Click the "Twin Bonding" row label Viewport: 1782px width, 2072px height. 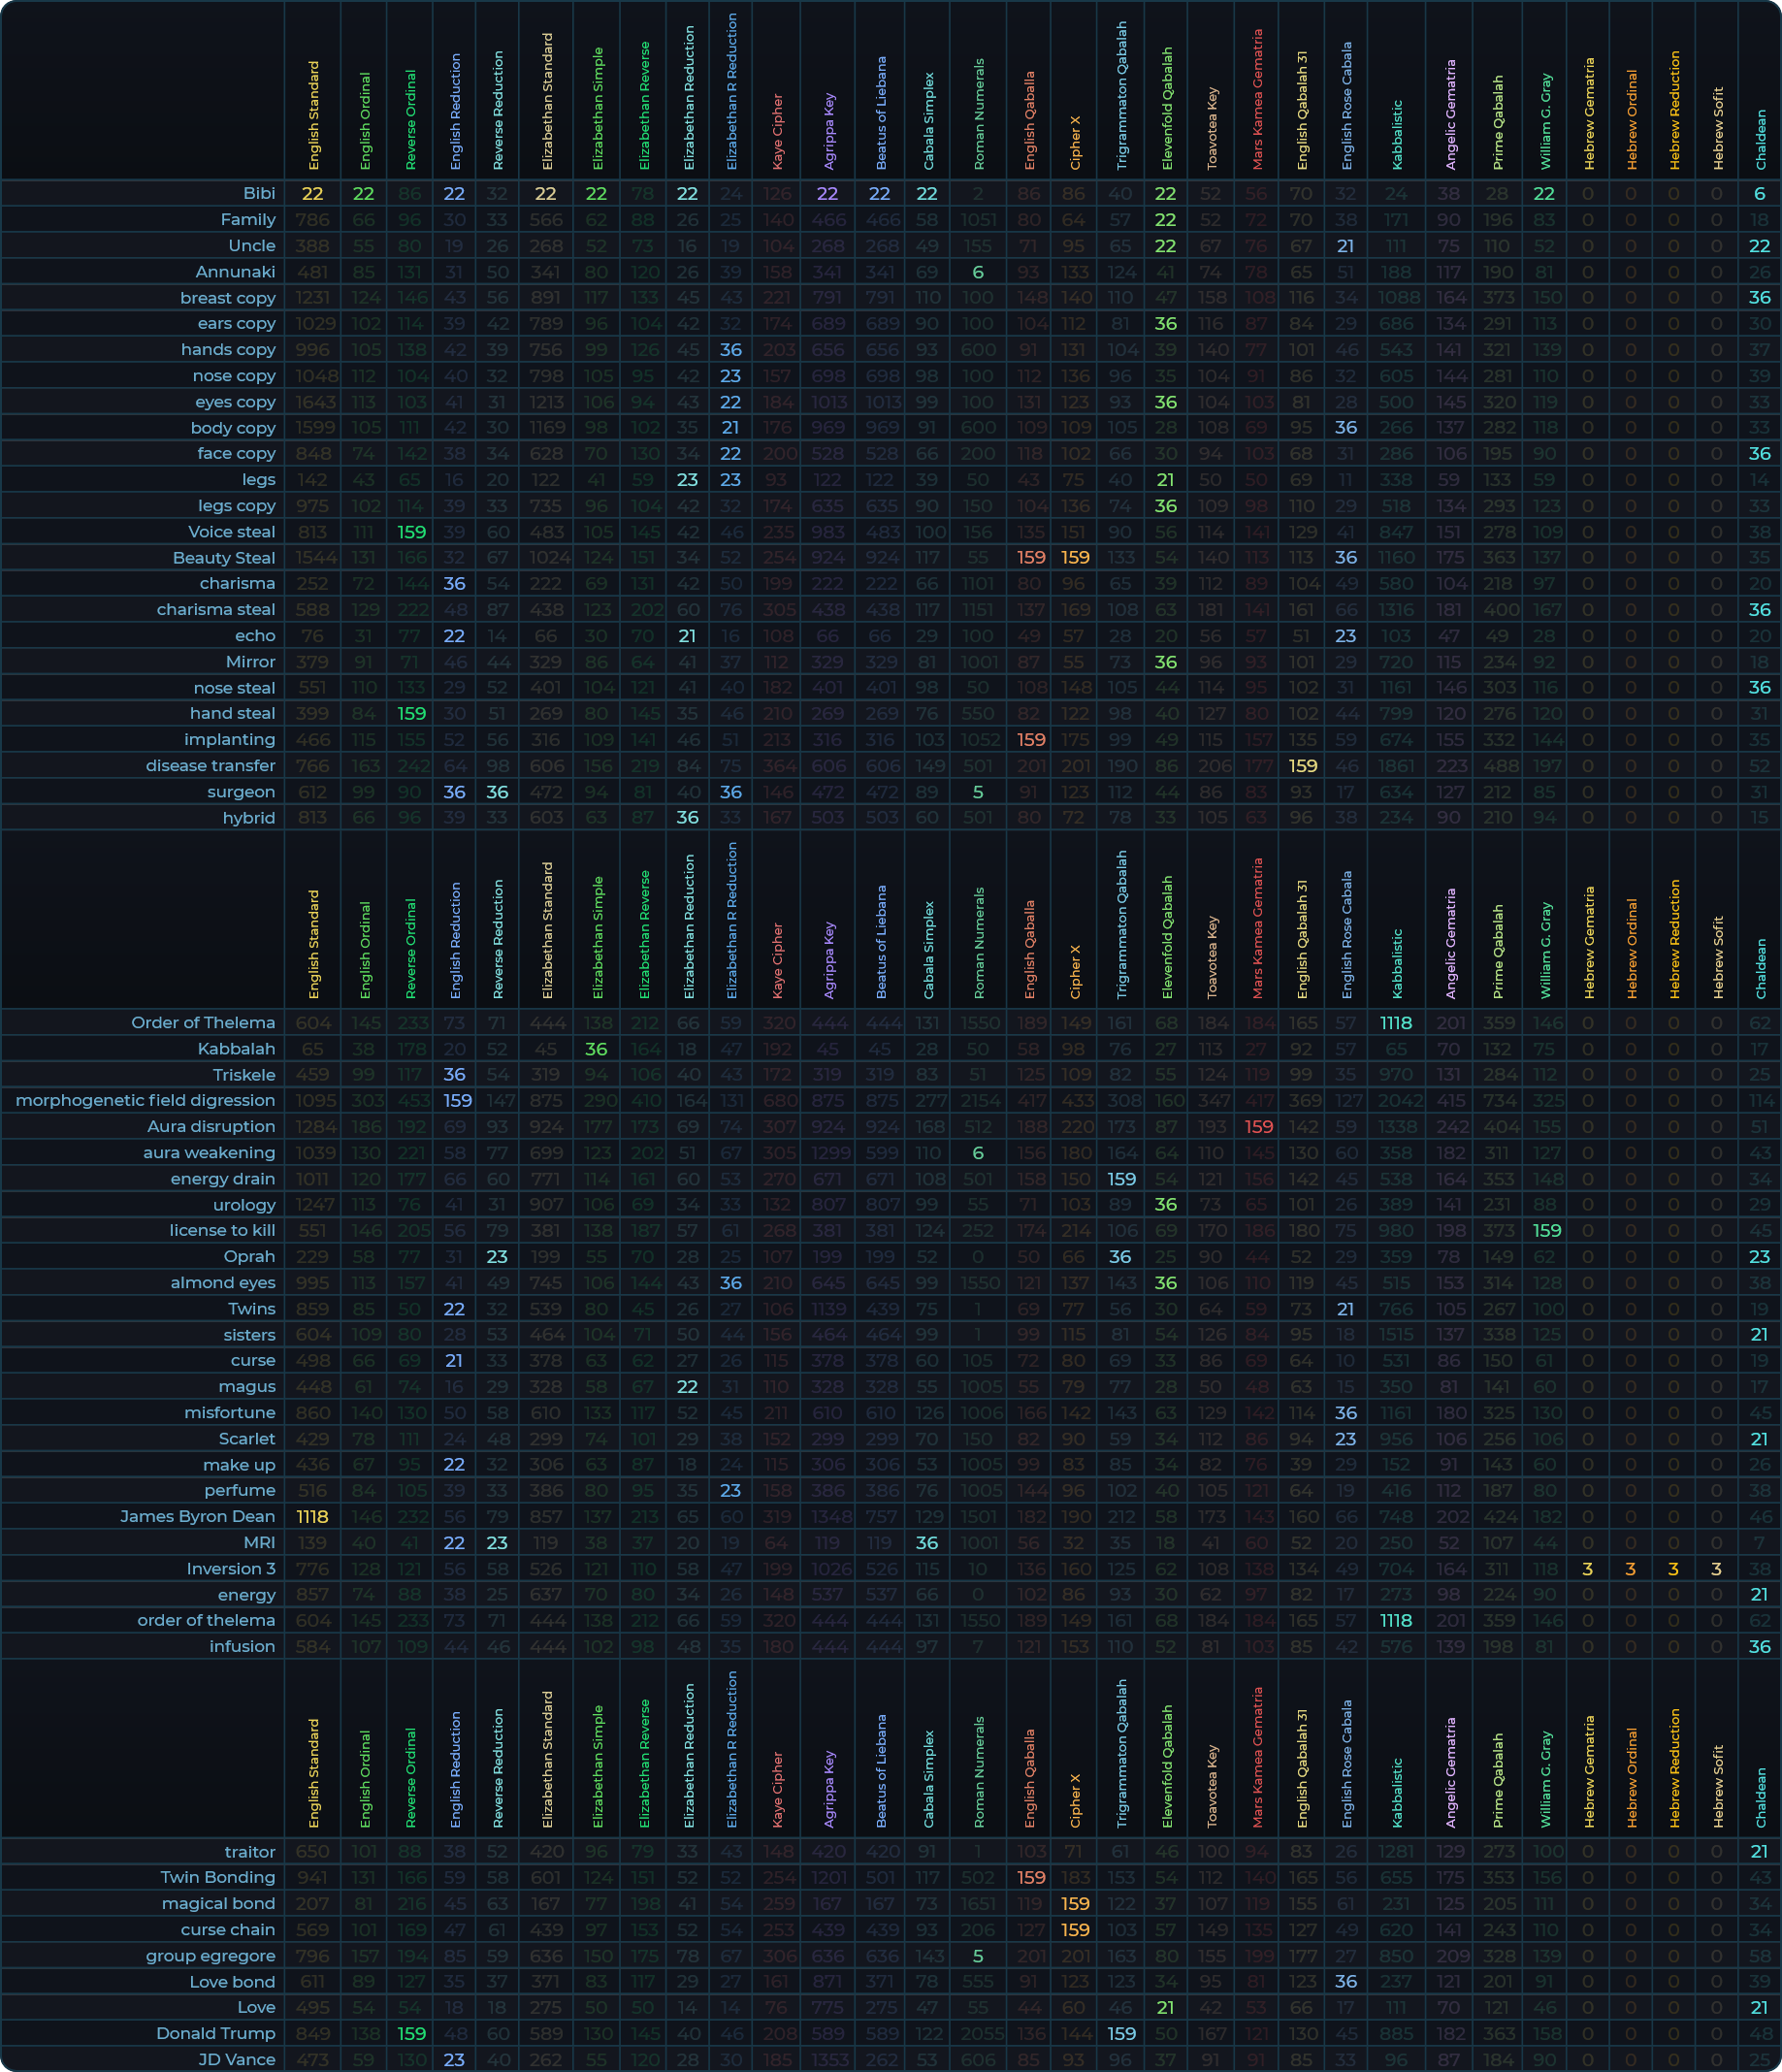pyautogui.click(x=217, y=1877)
